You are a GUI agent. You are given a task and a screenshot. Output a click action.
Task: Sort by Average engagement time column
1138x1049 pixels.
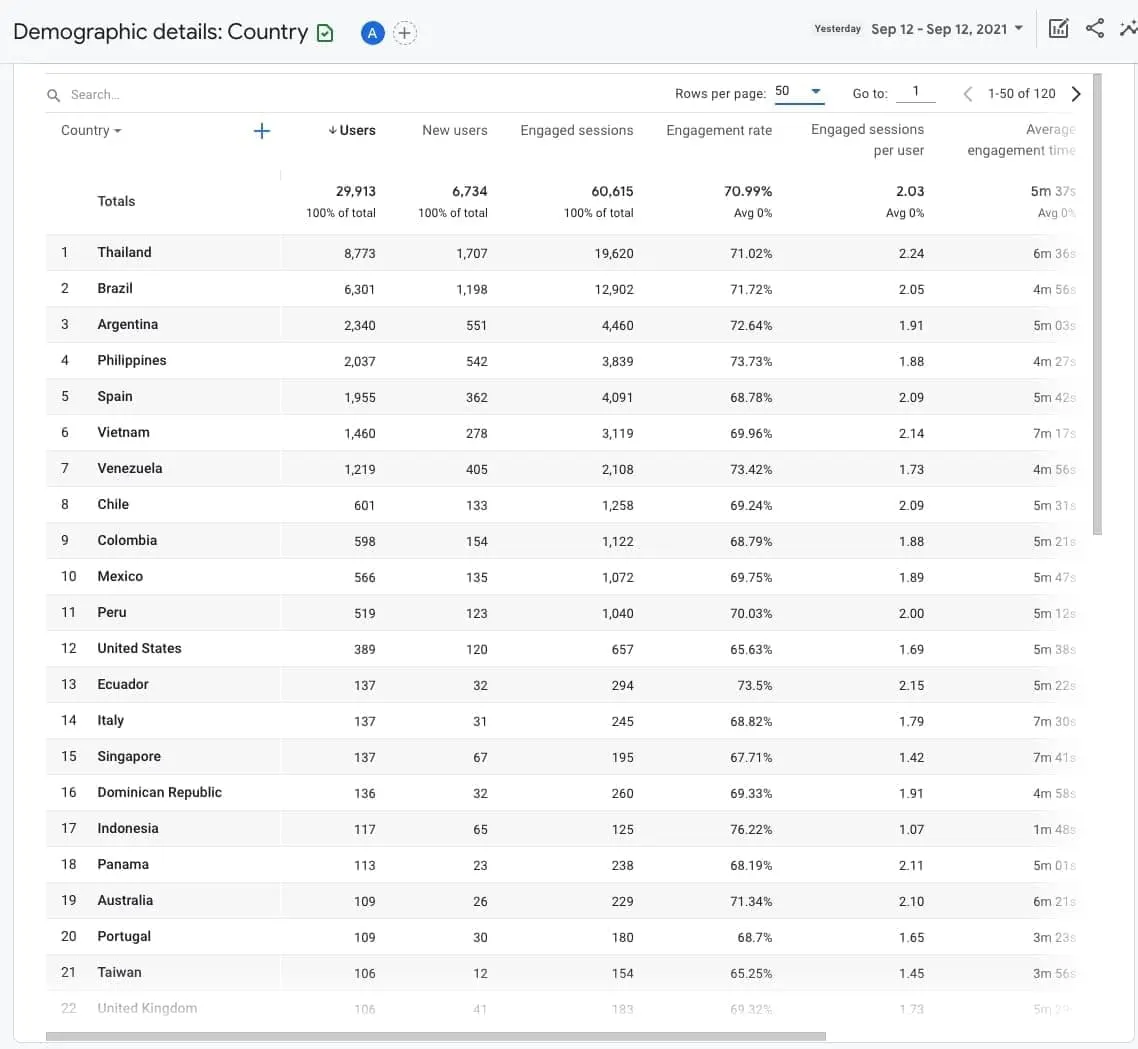tap(1021, 140)
